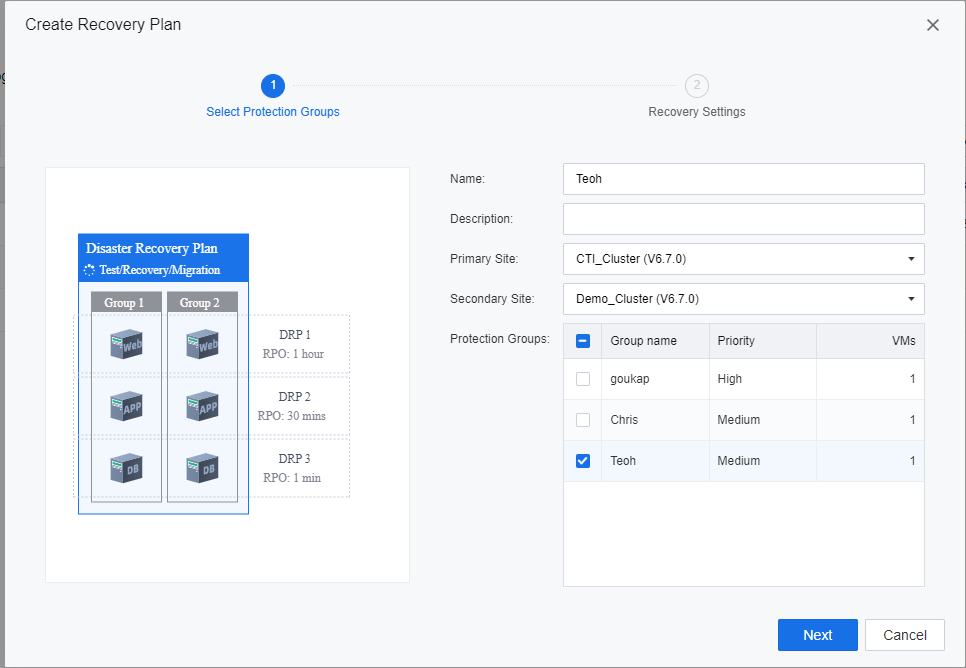Image resolution: width=966 pixels, height=668 pixels.
Task: Click the Group 1 DB server icon
Action: (125, 467)
